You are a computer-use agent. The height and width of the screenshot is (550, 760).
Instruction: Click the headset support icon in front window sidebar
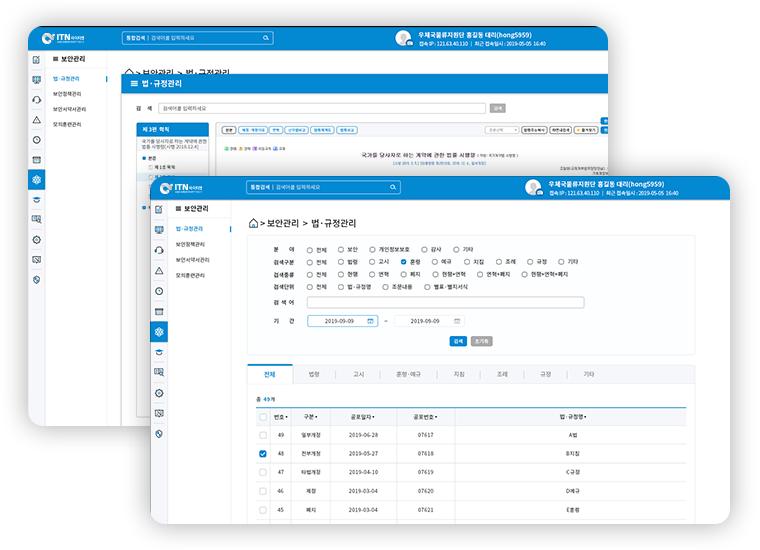(x=159, y=250)
